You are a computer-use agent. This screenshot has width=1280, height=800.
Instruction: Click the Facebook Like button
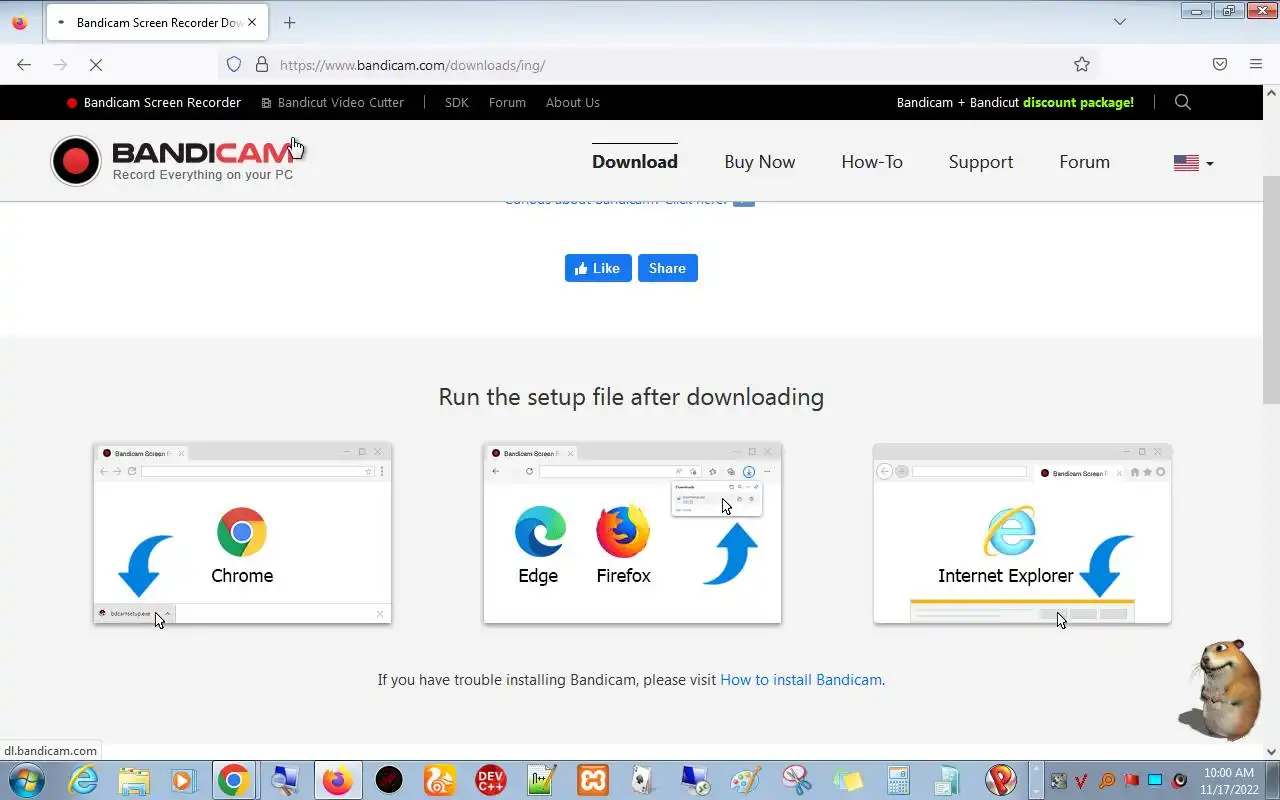click(598, 268)
